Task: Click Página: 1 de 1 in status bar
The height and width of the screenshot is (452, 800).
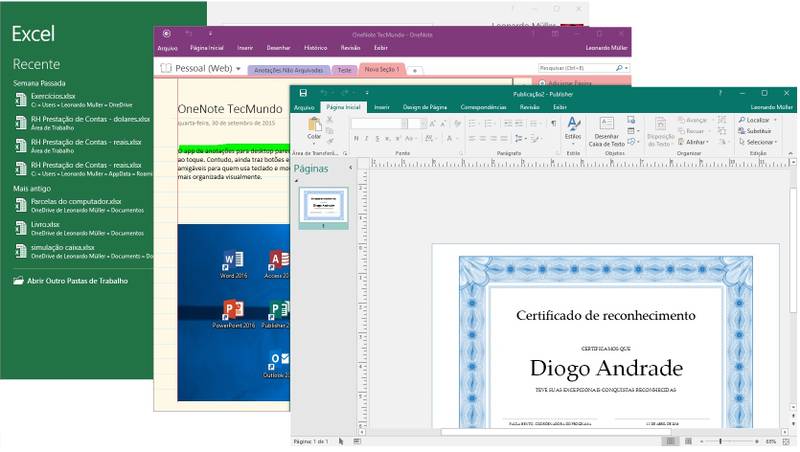Action: tap(311, 441)
